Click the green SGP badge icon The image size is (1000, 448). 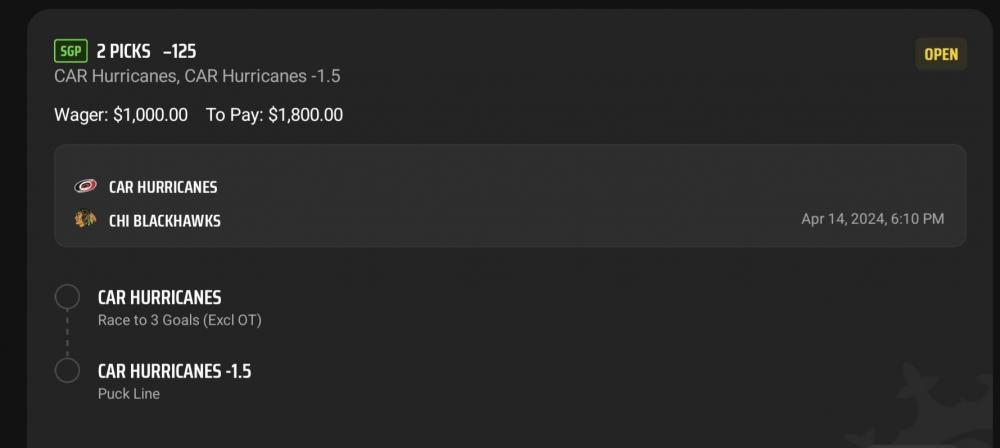[x=71, y=51]
